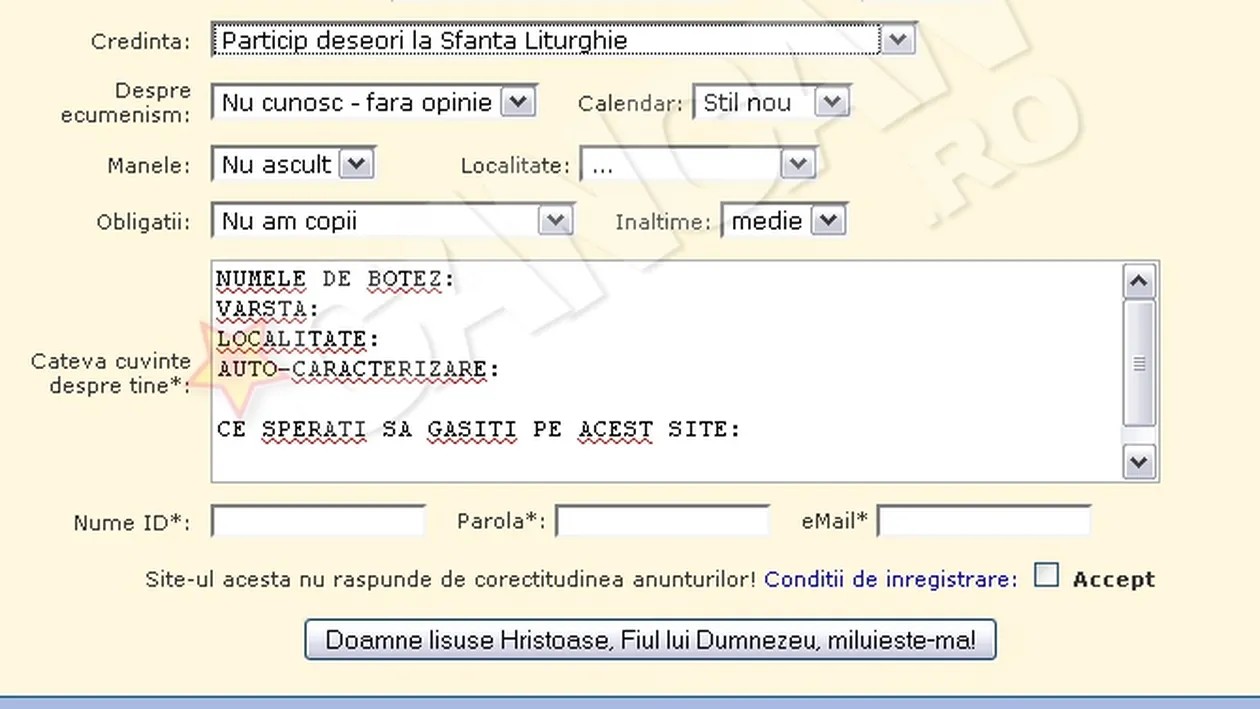Click the textarea scrollbar down arrow

[1139, 462]
